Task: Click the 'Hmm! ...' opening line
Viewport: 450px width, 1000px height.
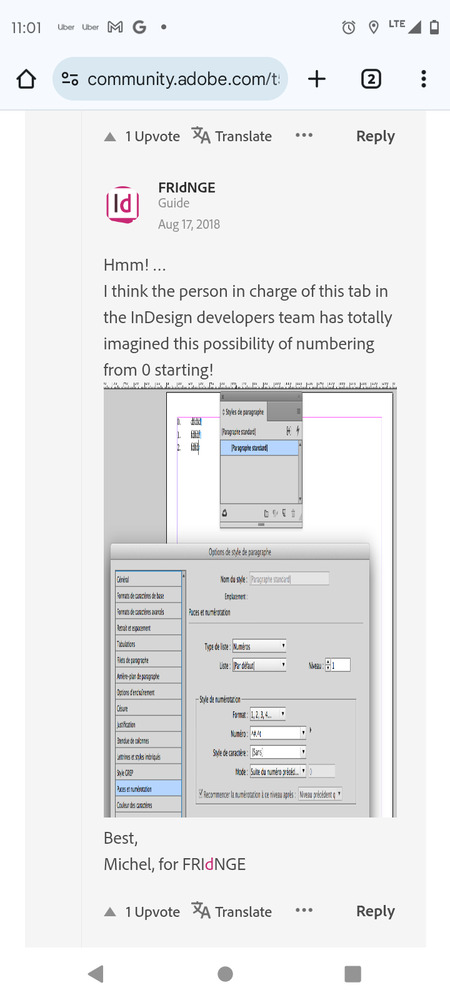Action: pyautogui.click(x=134, y=265)
